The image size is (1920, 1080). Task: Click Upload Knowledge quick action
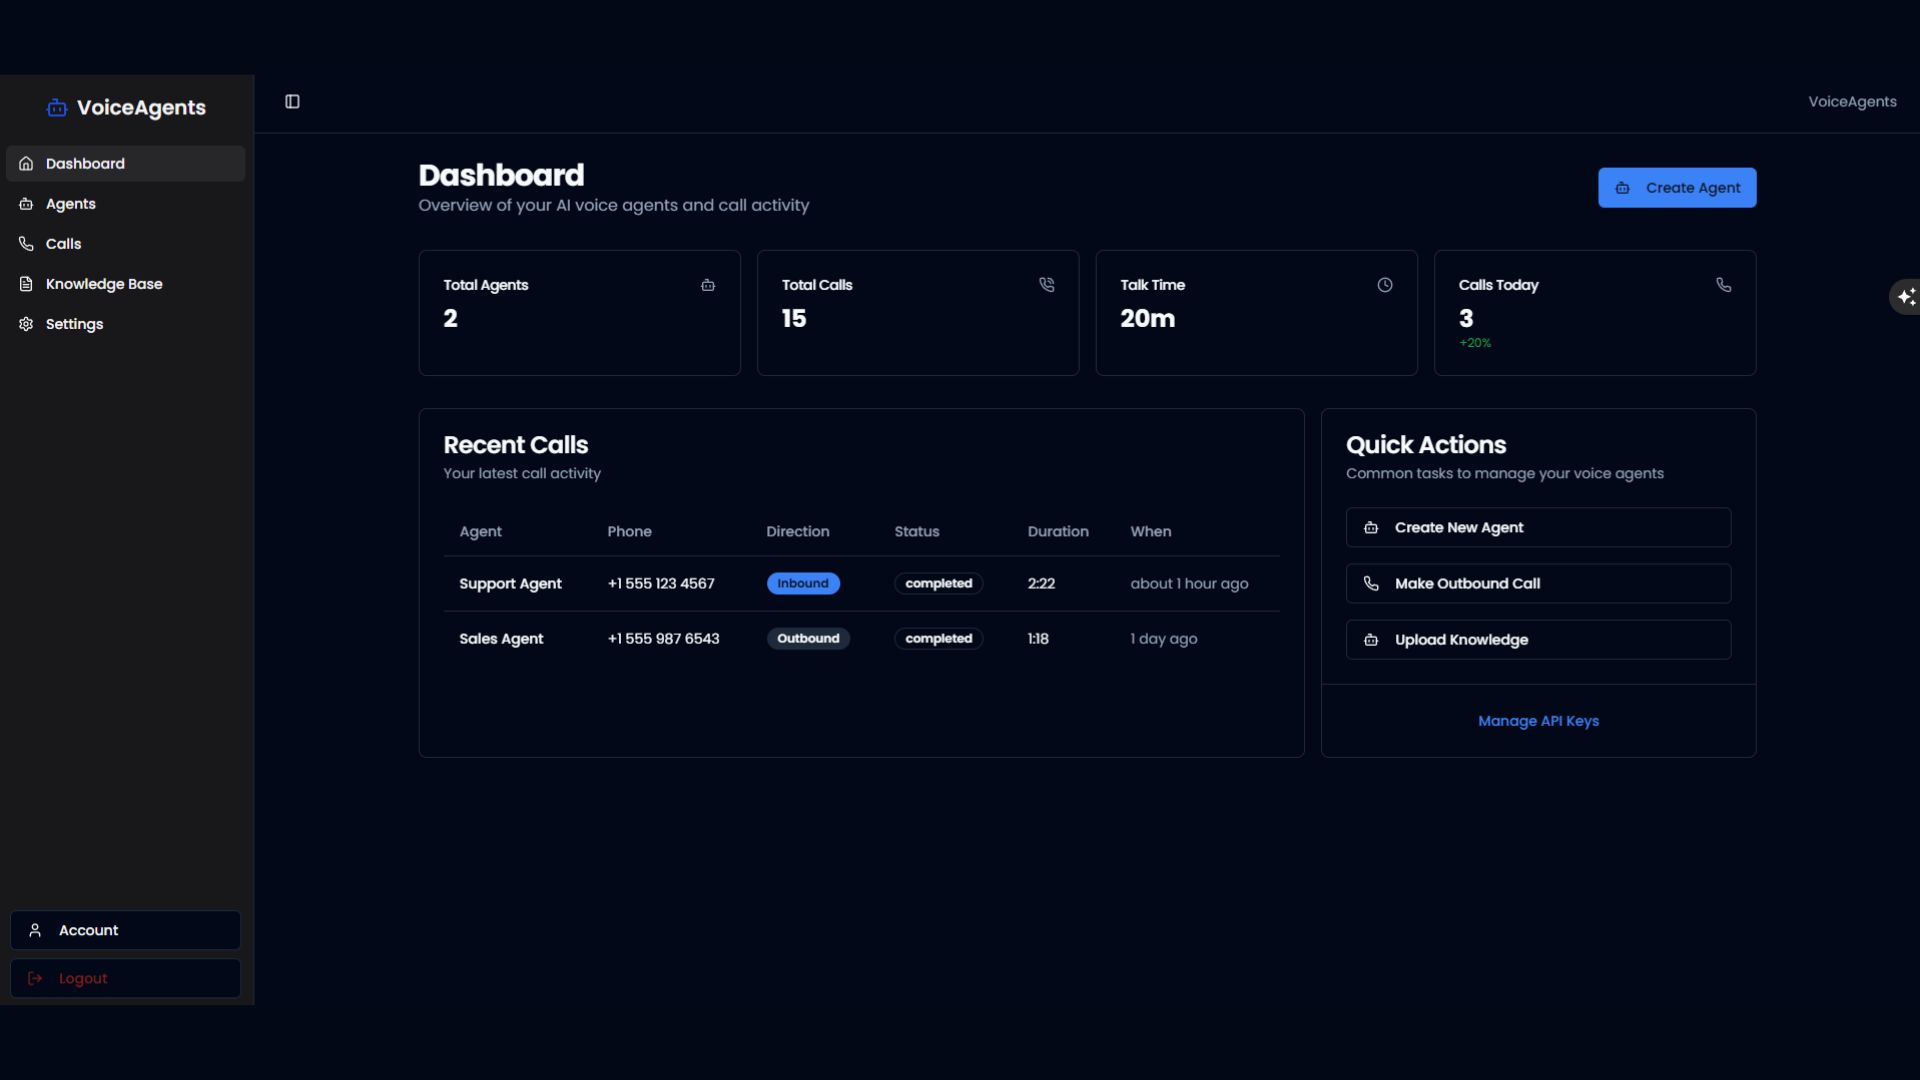1537,640
